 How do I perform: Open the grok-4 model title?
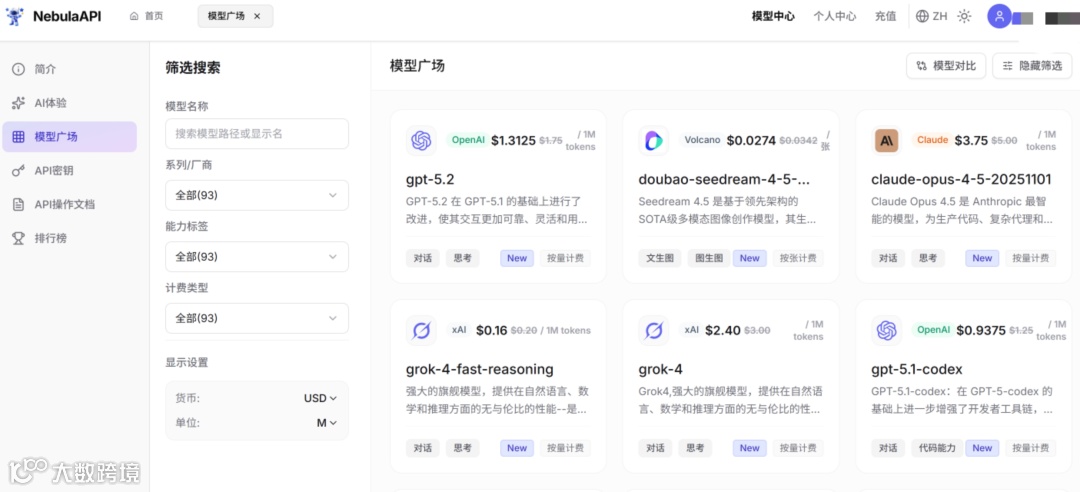click(661, 369)
